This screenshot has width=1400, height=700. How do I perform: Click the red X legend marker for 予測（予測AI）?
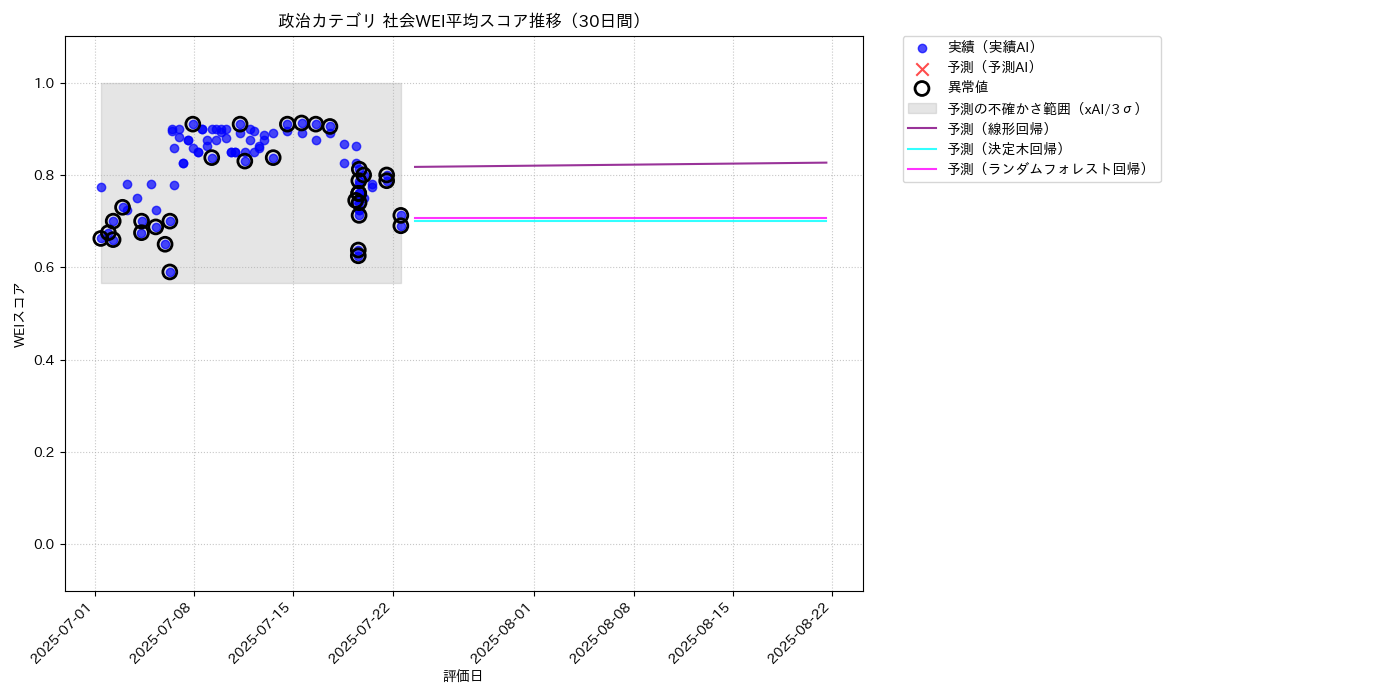coord(922,68)
